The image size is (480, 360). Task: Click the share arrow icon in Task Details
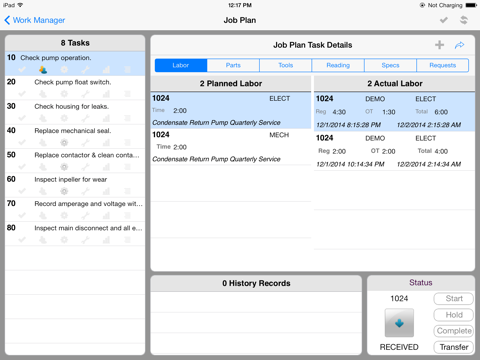[460, 45]
